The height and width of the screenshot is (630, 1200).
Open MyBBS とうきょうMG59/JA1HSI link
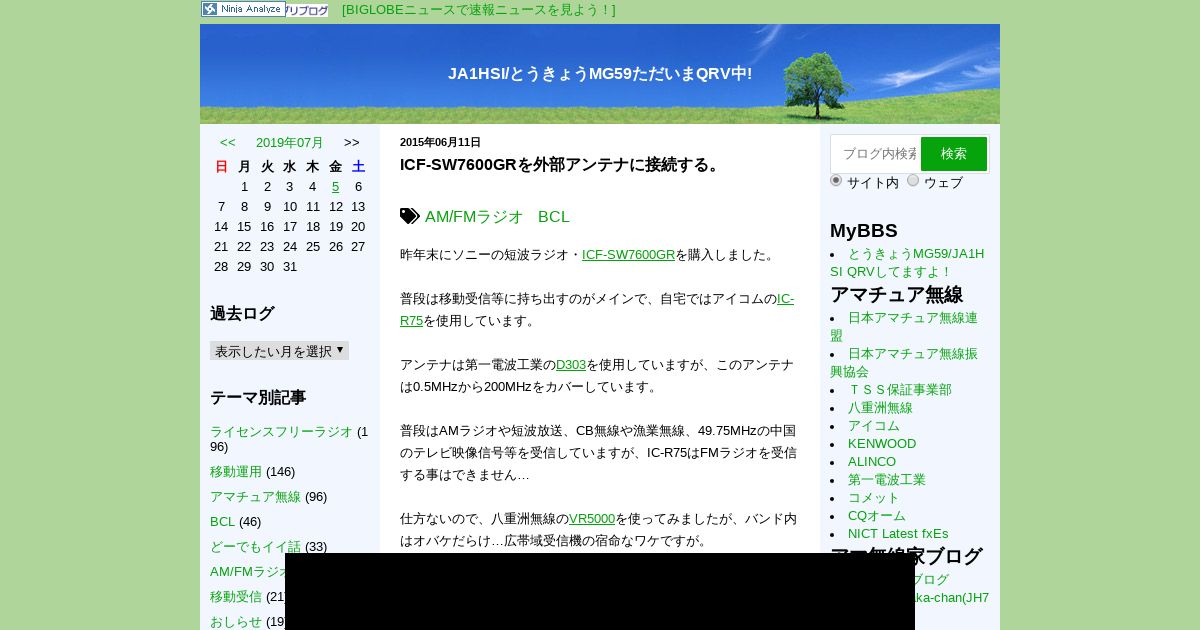click(x=907, y=262)
